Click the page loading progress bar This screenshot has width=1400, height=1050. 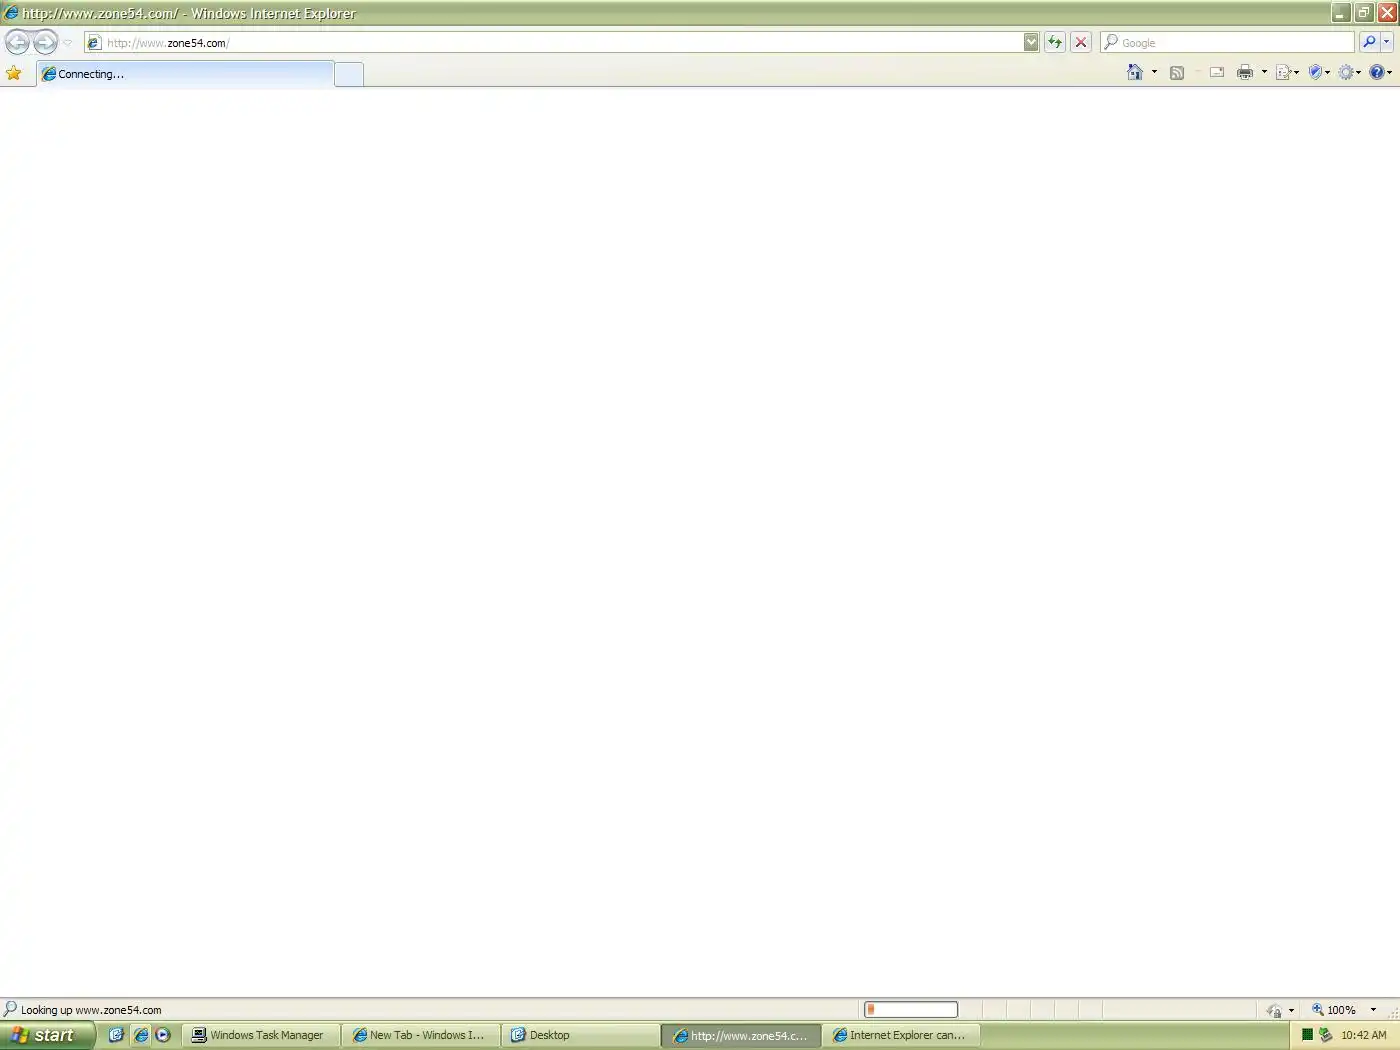point(911,1010)
